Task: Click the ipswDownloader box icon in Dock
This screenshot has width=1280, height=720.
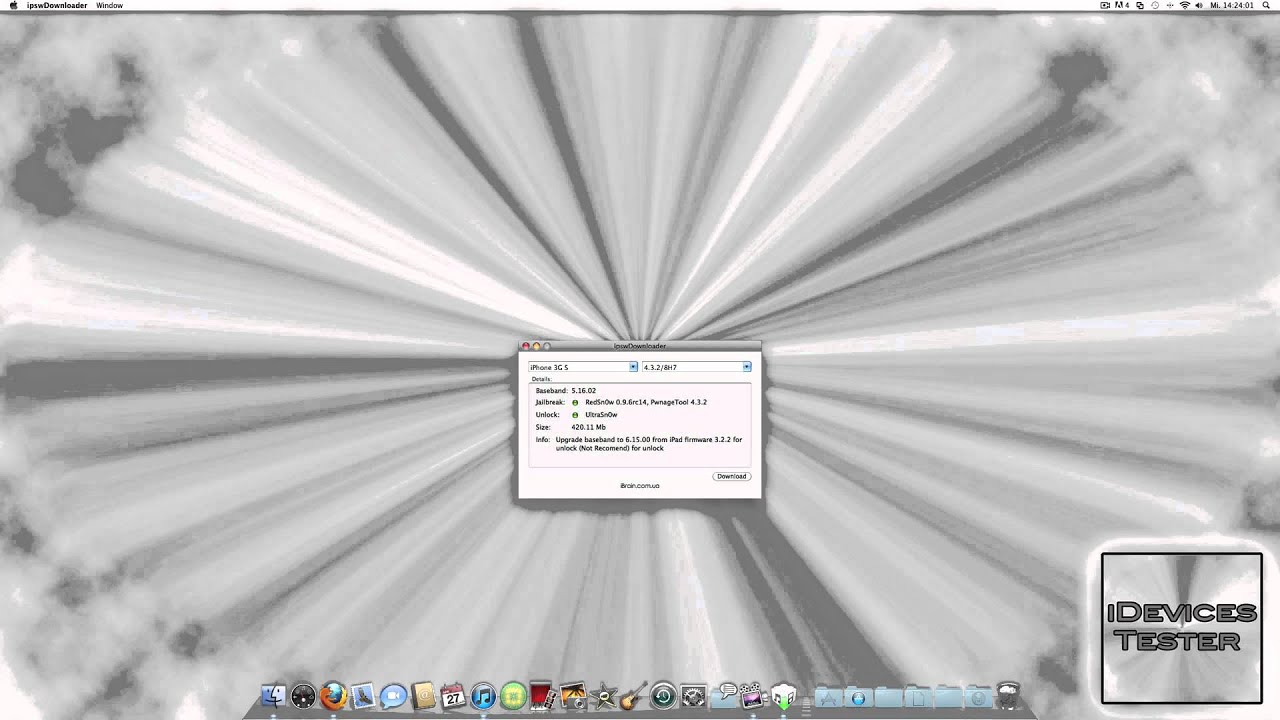Action: (x=783, y=696)
